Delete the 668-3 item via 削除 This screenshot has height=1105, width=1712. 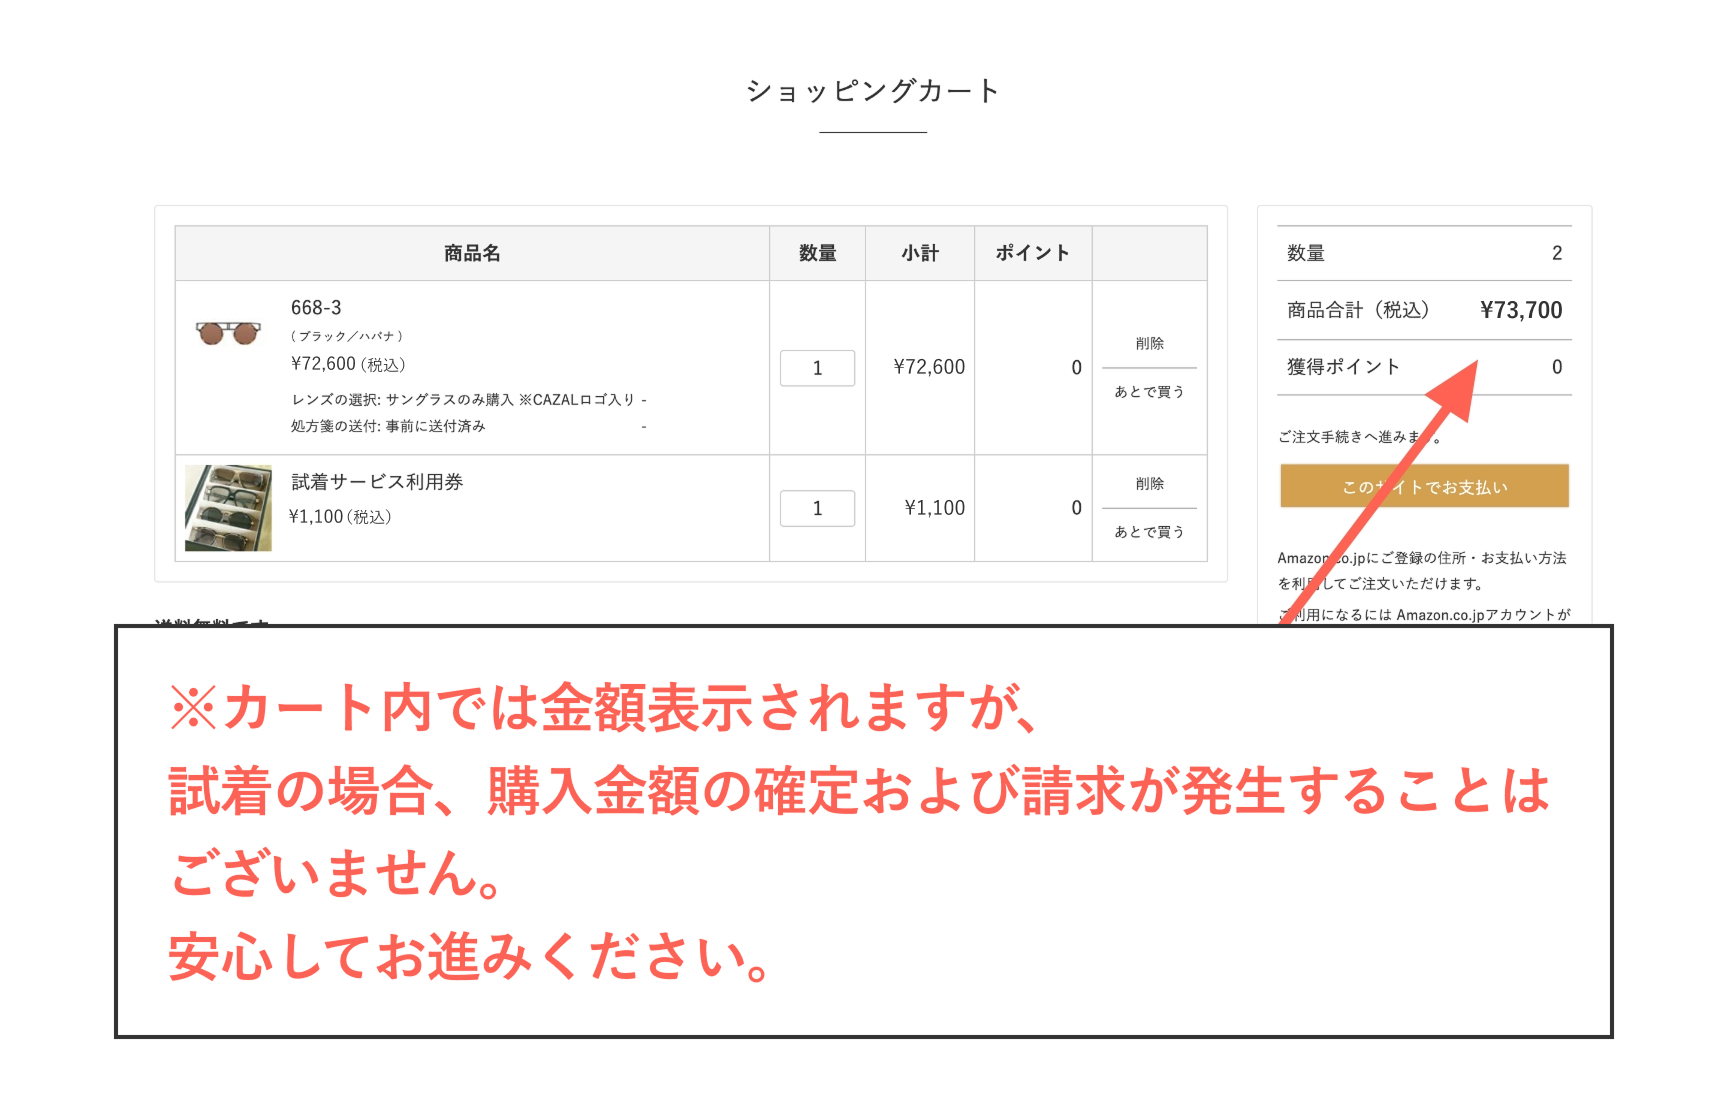point(1148,343)
